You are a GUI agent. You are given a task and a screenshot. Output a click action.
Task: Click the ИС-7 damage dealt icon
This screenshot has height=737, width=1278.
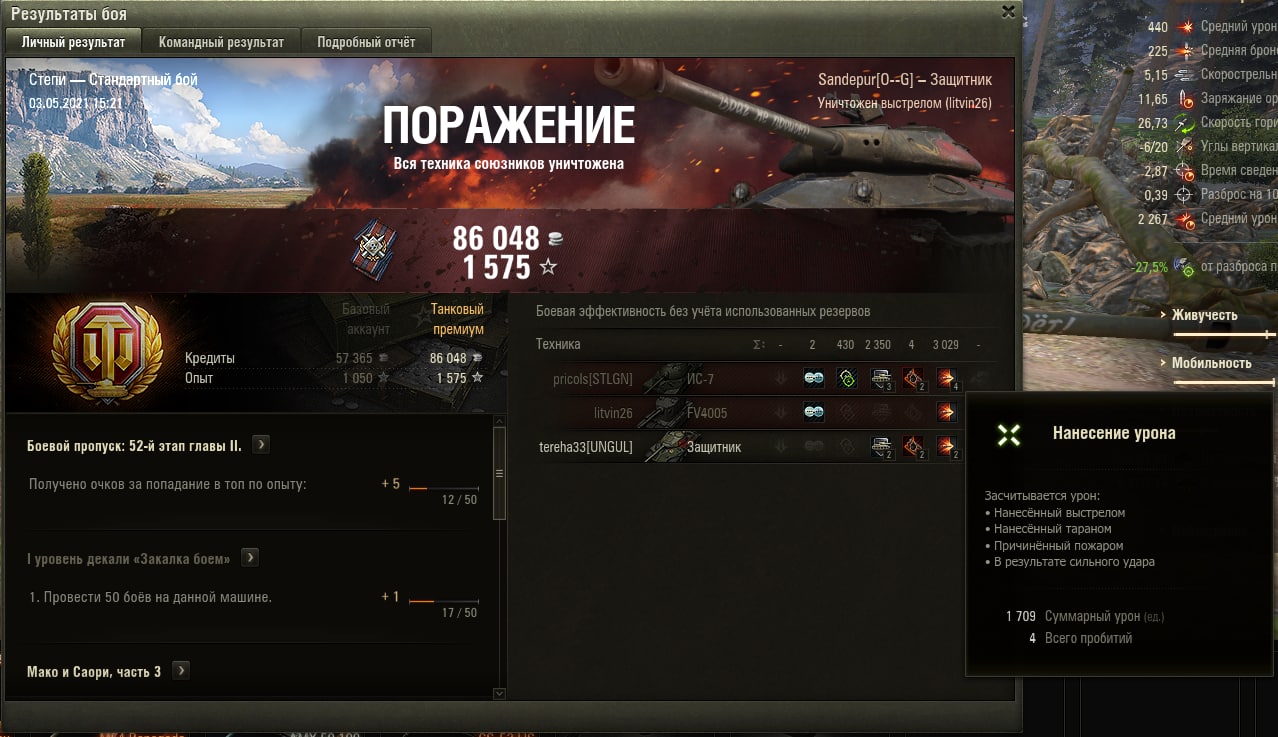pos(947,379)
